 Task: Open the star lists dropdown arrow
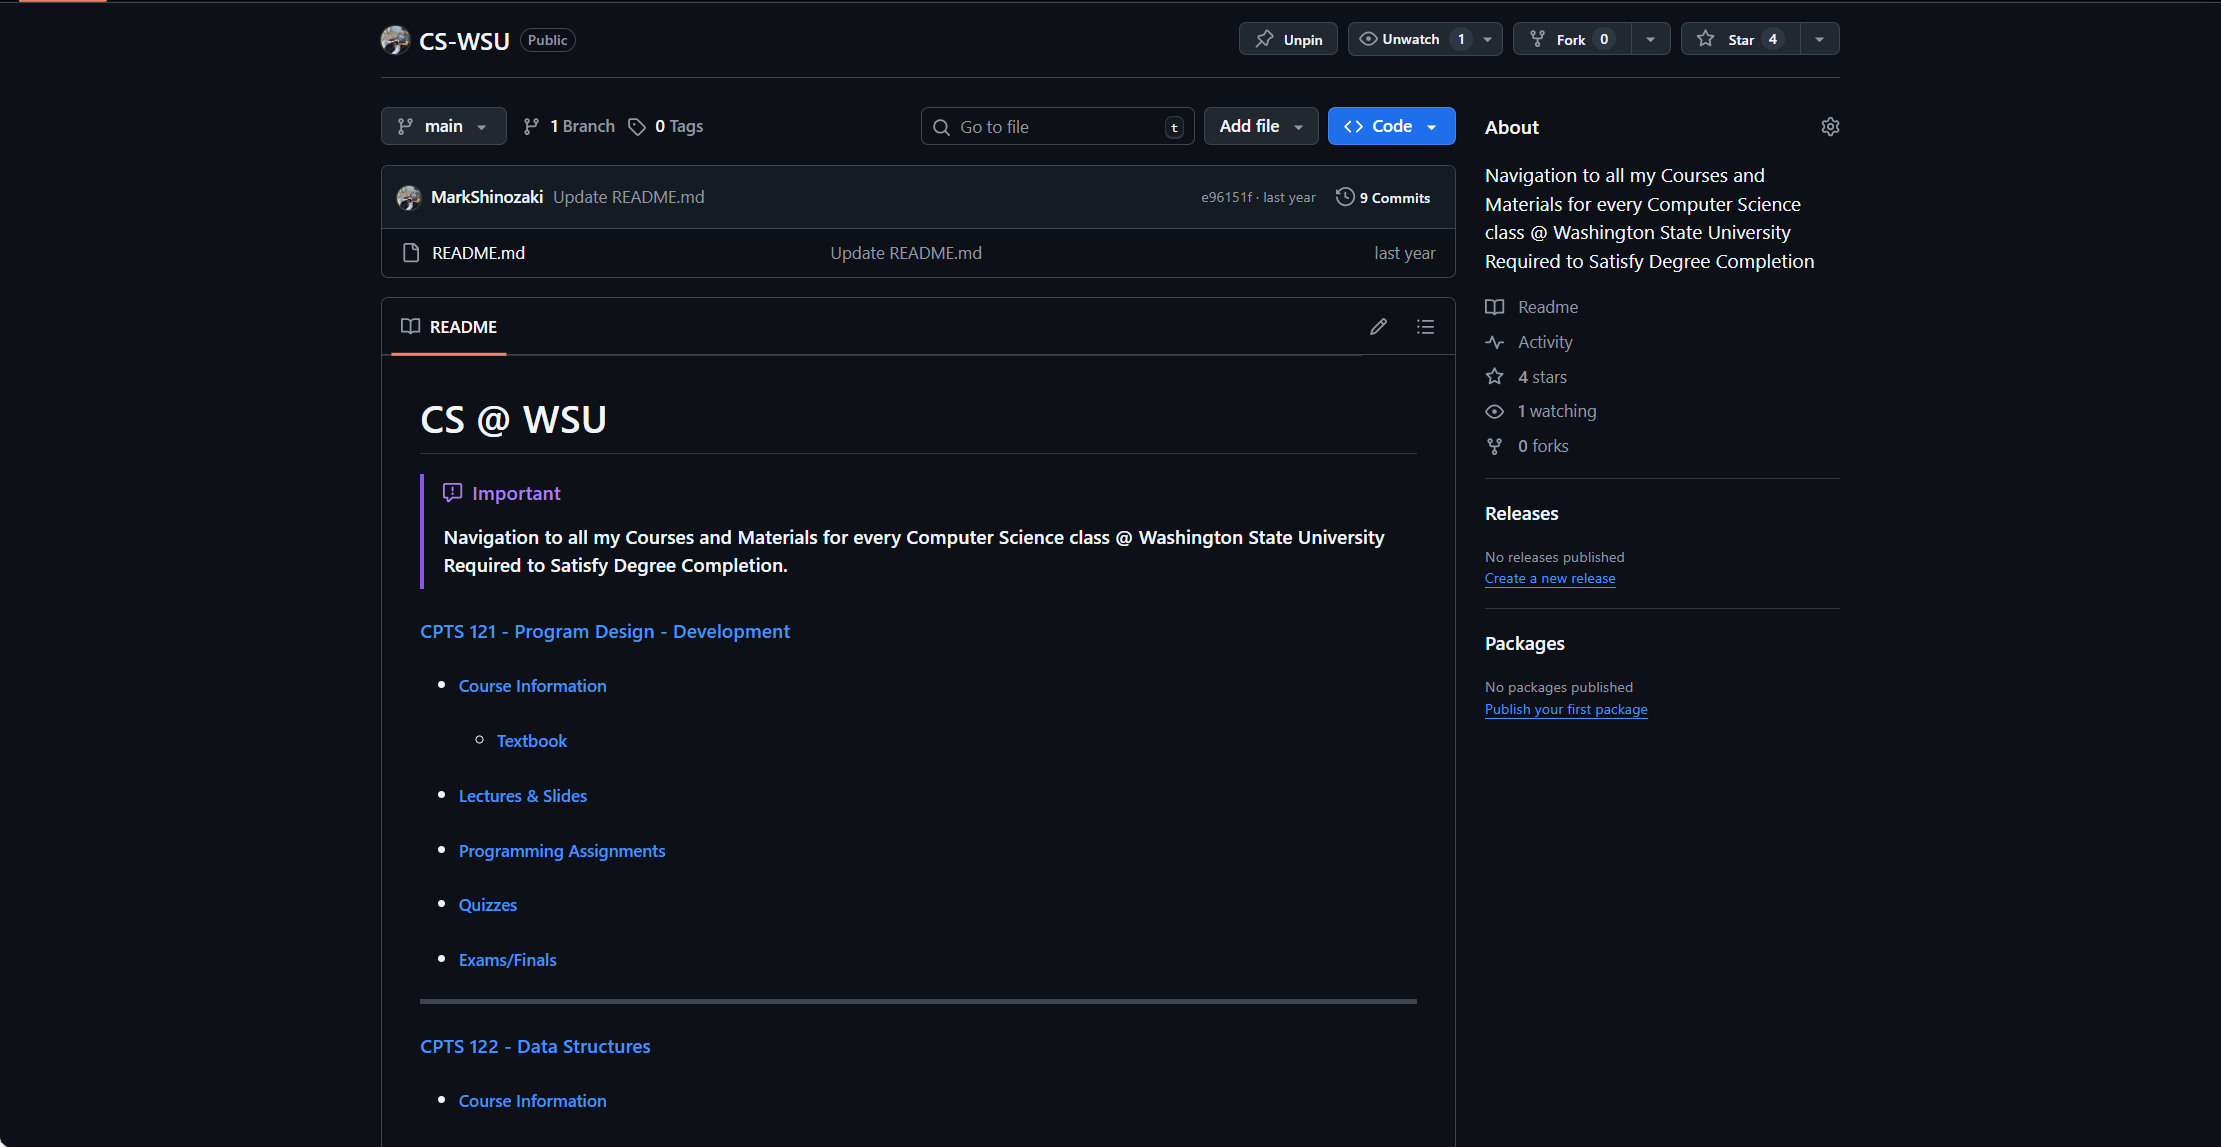tap(1819, 40)
